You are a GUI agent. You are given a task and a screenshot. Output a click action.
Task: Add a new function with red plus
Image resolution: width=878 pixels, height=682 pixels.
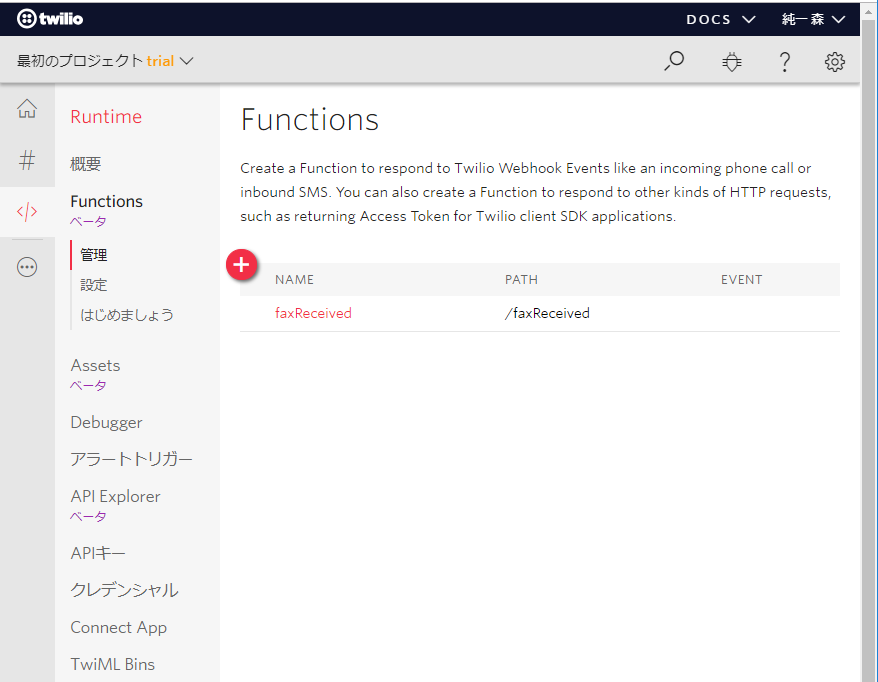pyautogui.click(x=241, y=264)
